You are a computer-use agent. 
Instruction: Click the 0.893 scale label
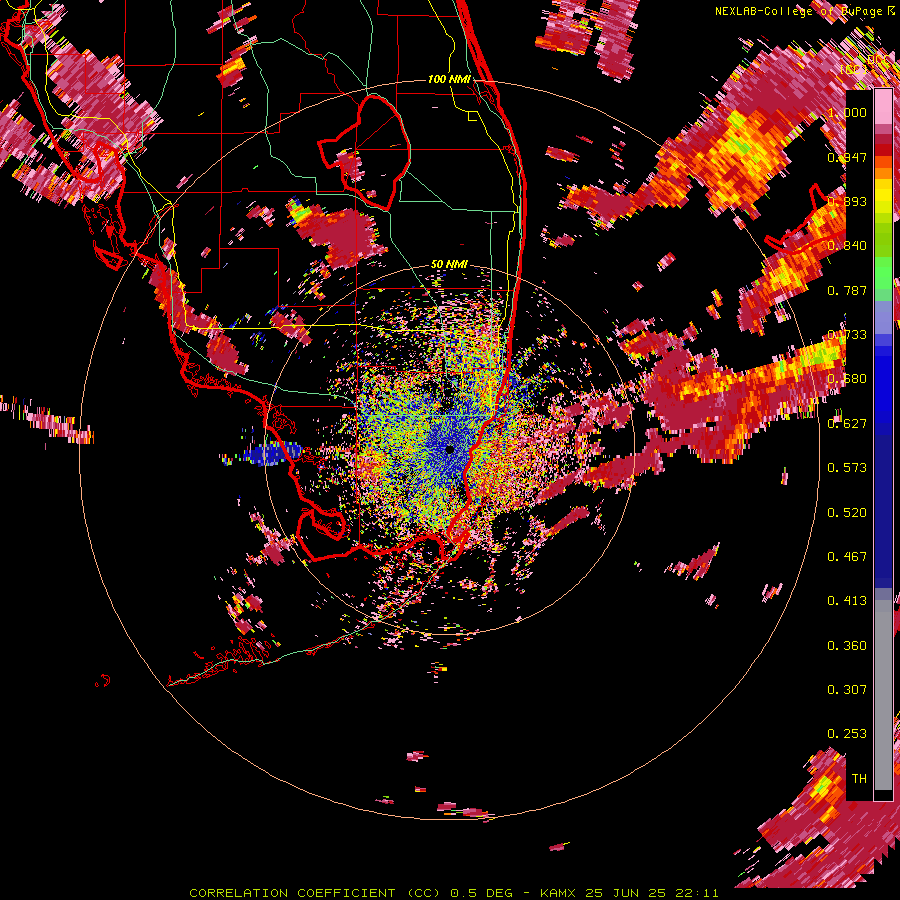847,201
